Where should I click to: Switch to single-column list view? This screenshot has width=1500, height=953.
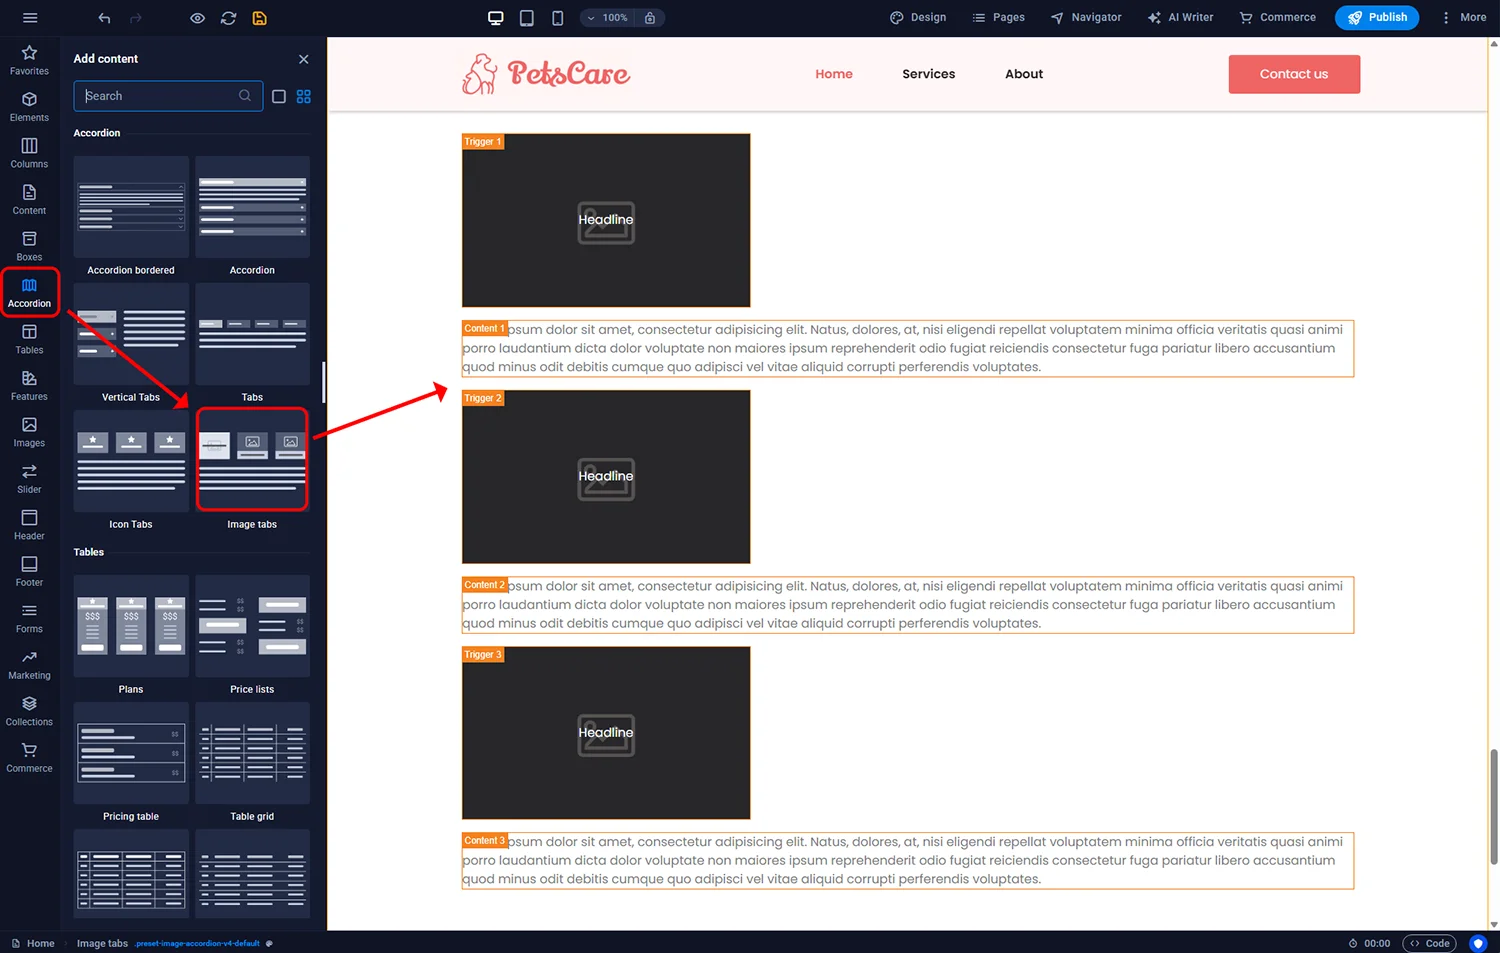[x=279, y=96]
